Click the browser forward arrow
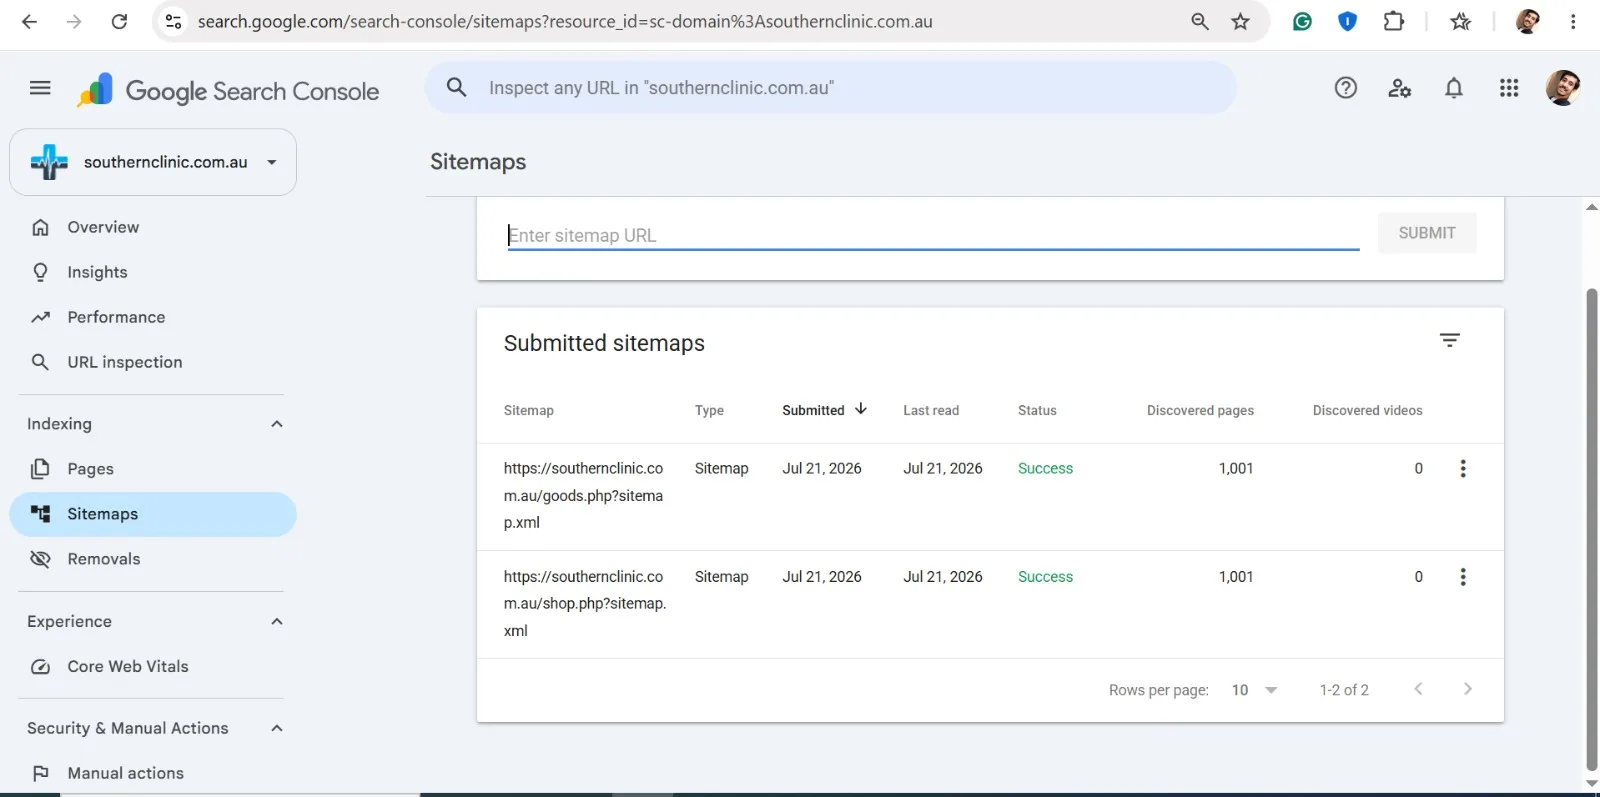 point(74,21)
